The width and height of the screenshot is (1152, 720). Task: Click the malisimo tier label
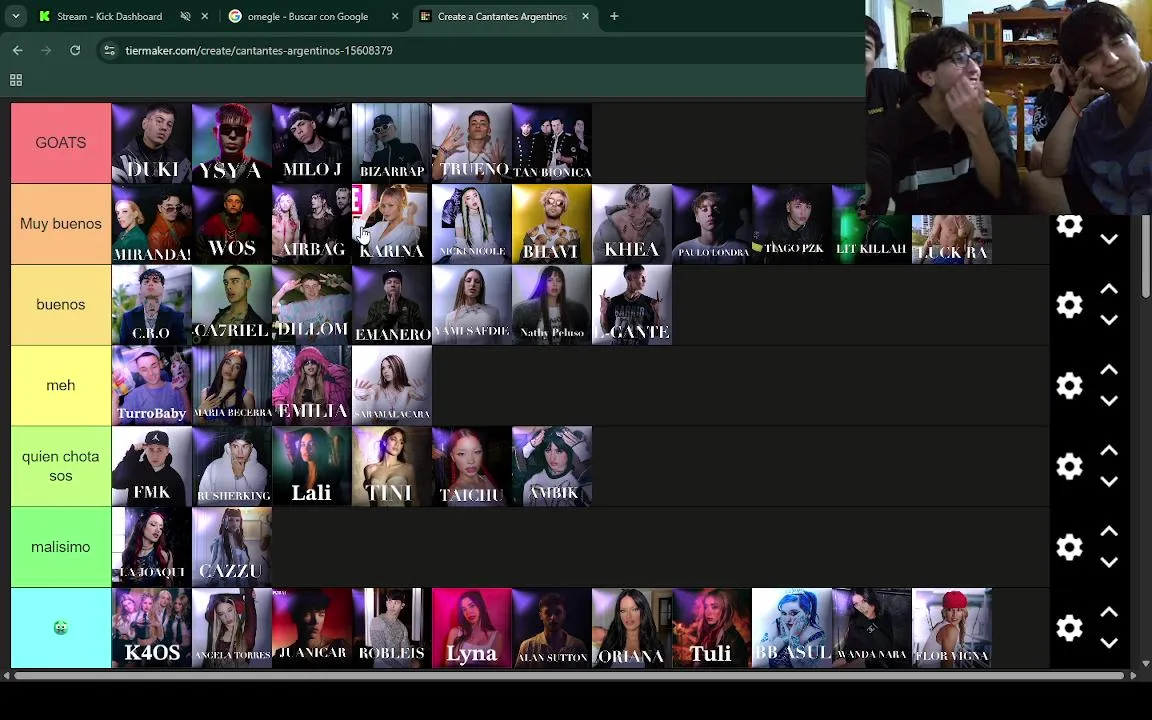[x=61, y=547]
